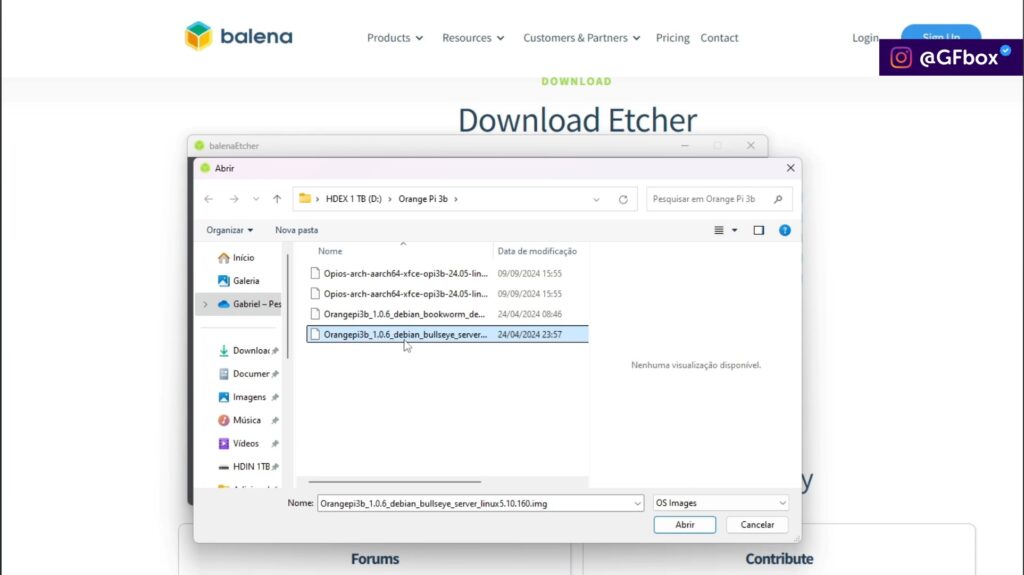Image resolution: width=1024 pixels, height=575 pixels.
Task: Click Login link on balena site
Action: coord(865,38)
